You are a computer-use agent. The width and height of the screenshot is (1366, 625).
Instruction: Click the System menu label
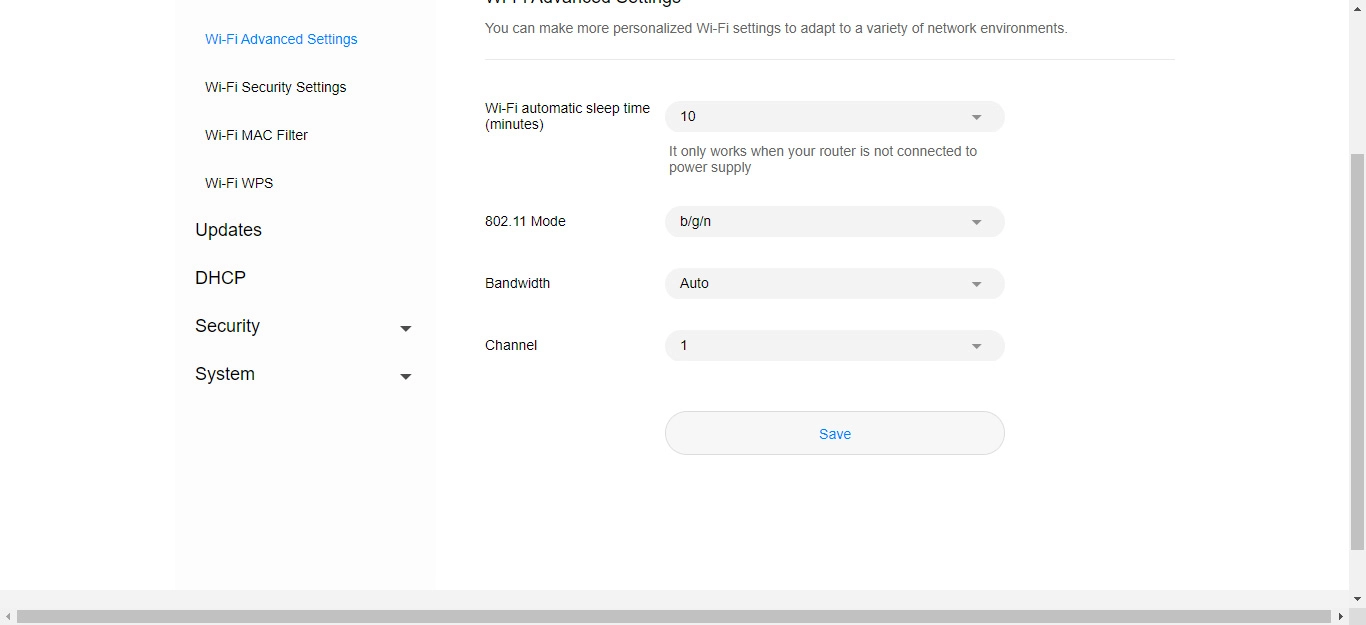(x=225, y=374)
